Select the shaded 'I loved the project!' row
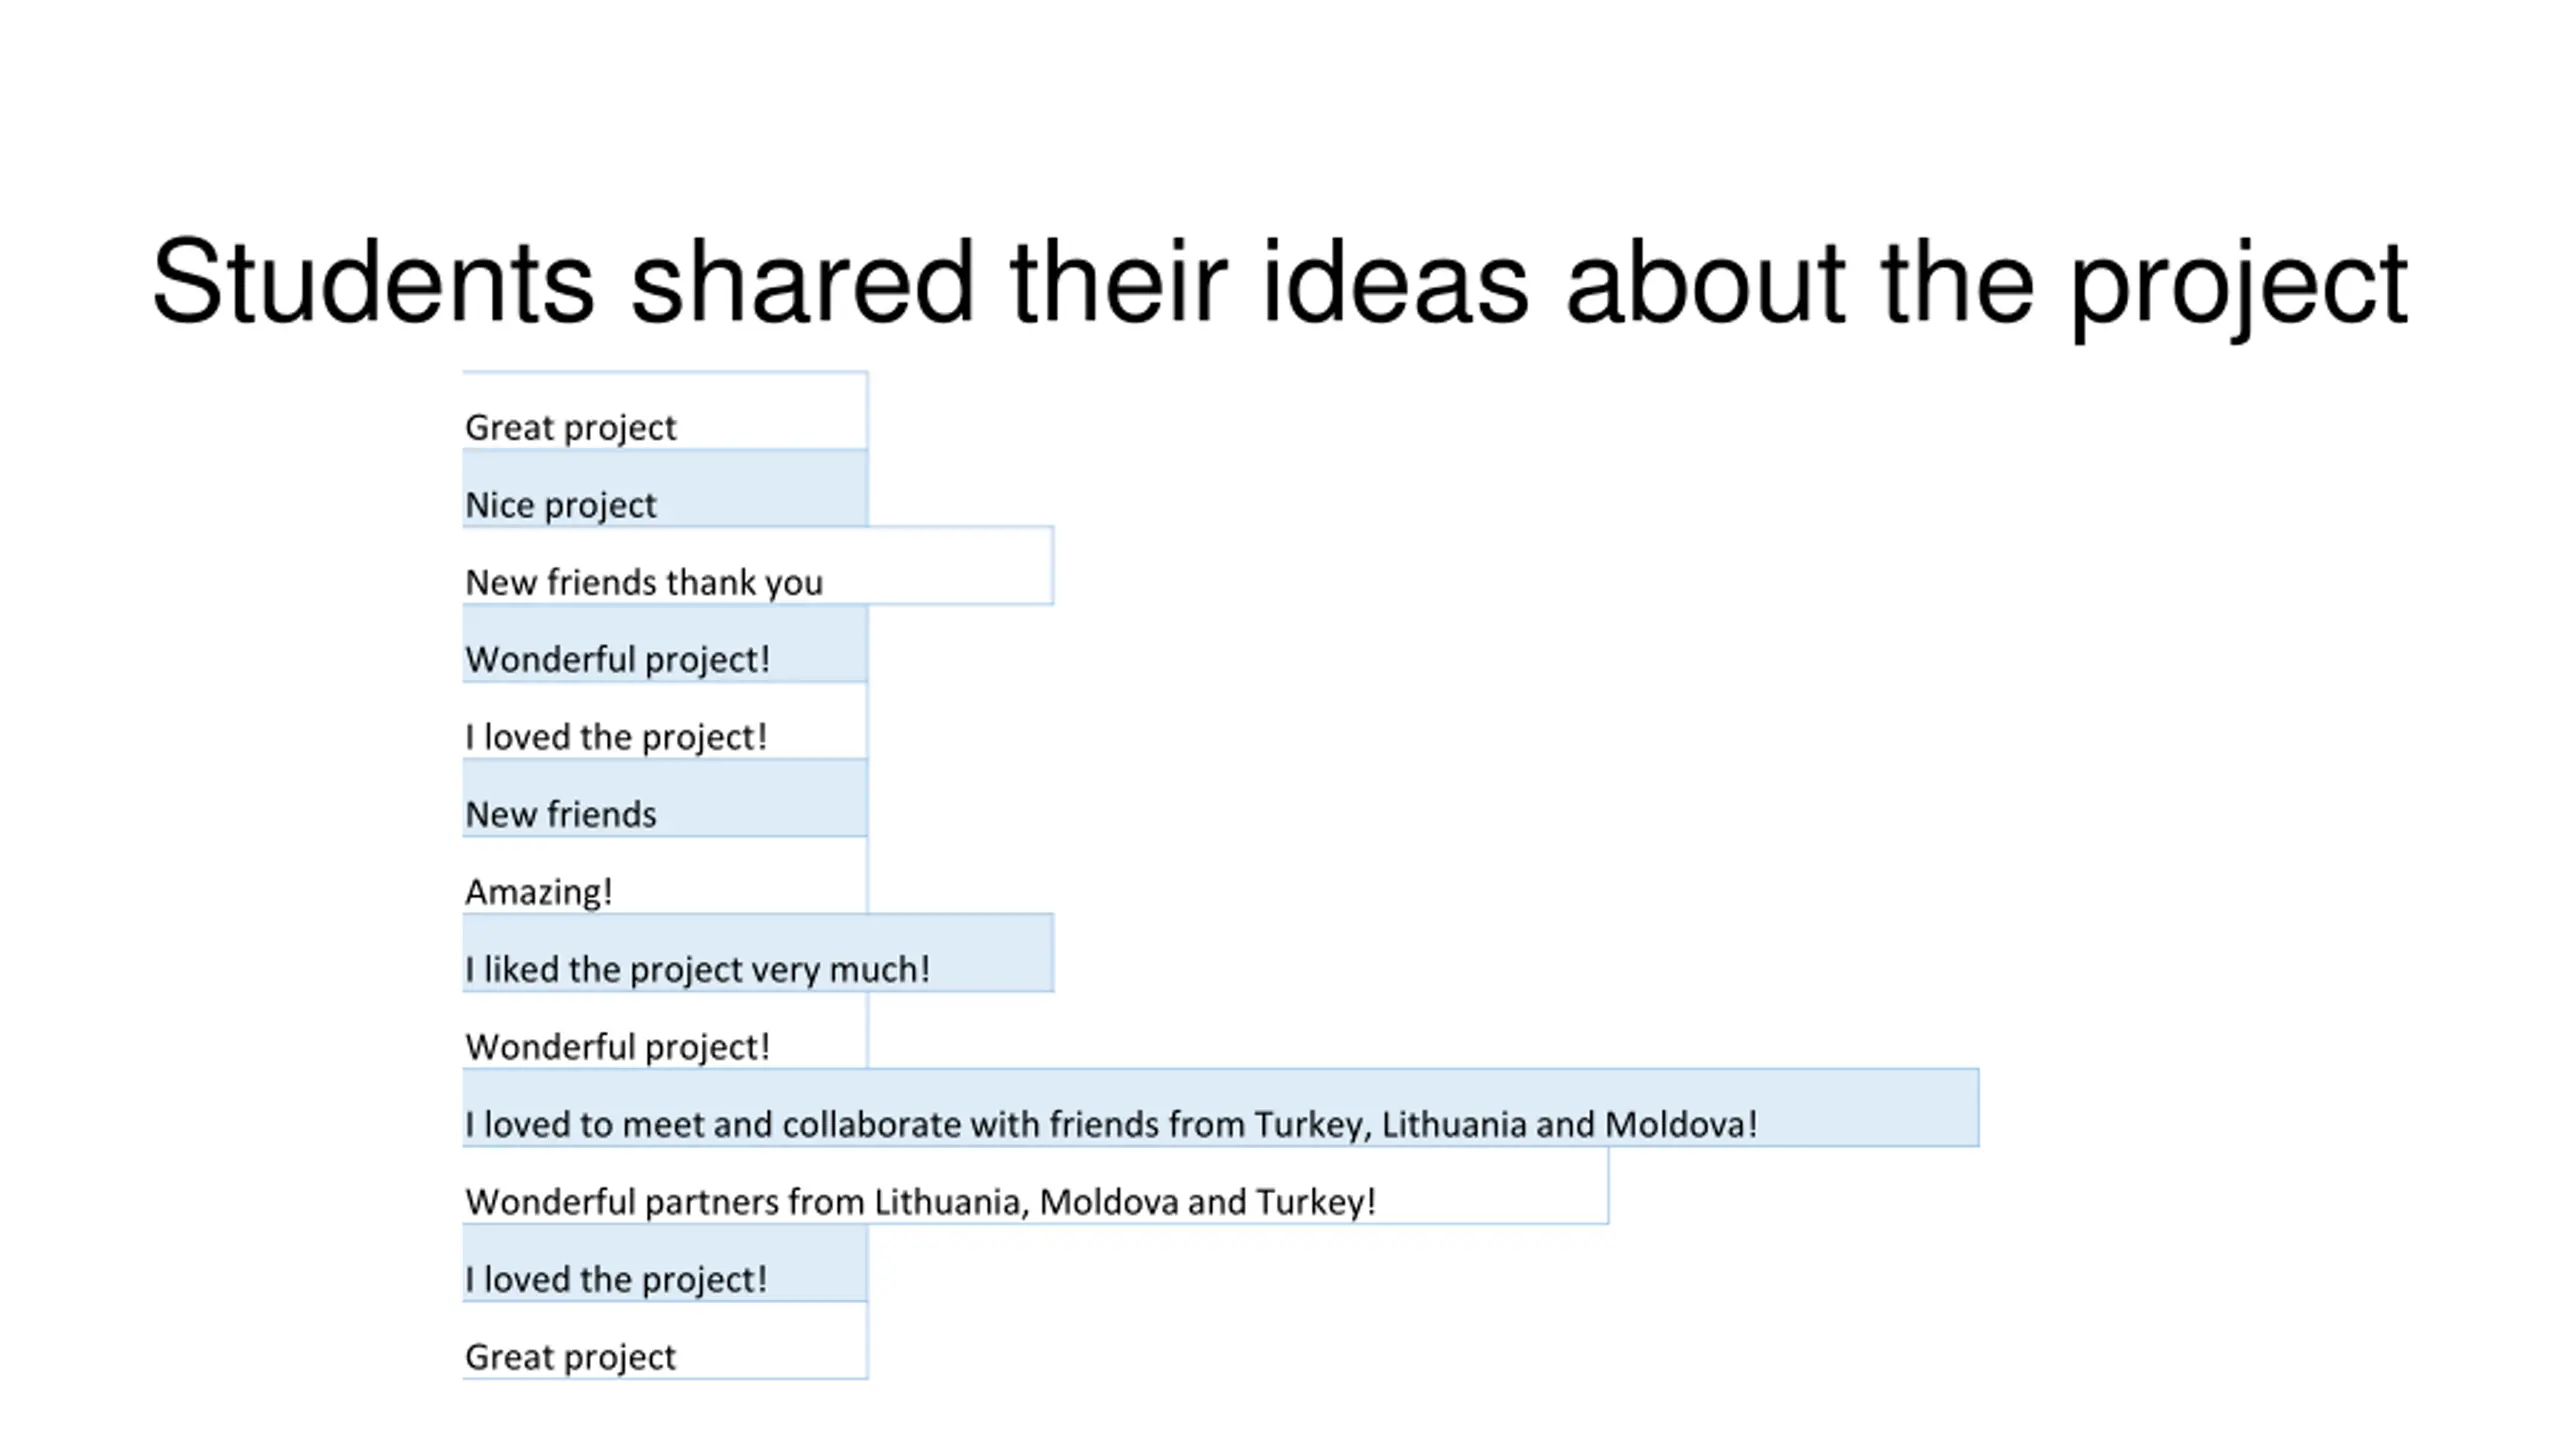 (x=665, y=1263)
